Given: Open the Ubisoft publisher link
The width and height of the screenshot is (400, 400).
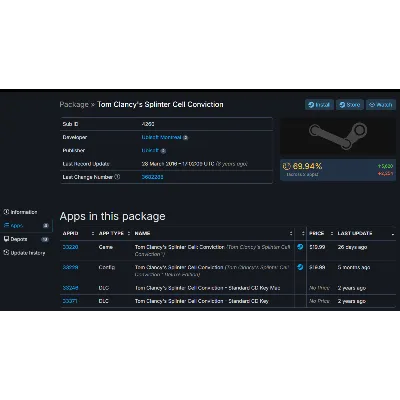Looking at the screenshot, I should [x=150, y=150].
